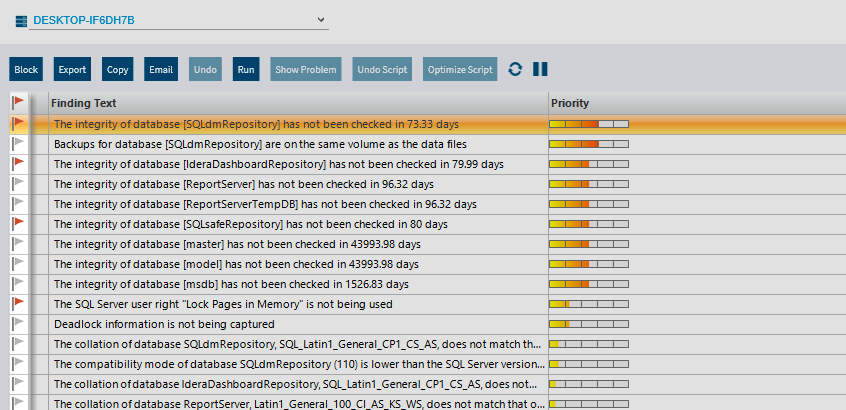Select finding collation of IderaDashboardRepository

pos(296,384)
